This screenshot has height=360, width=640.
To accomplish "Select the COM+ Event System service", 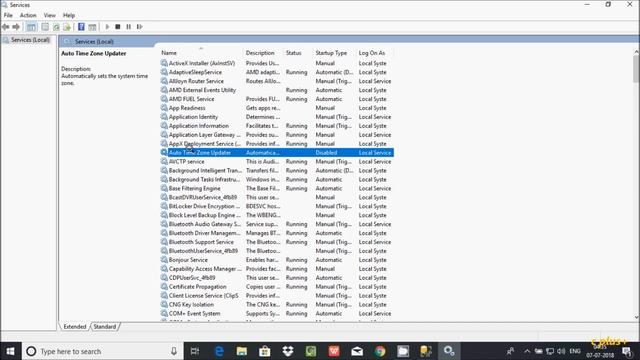I will pyautogui.click(x=277, y=314).
